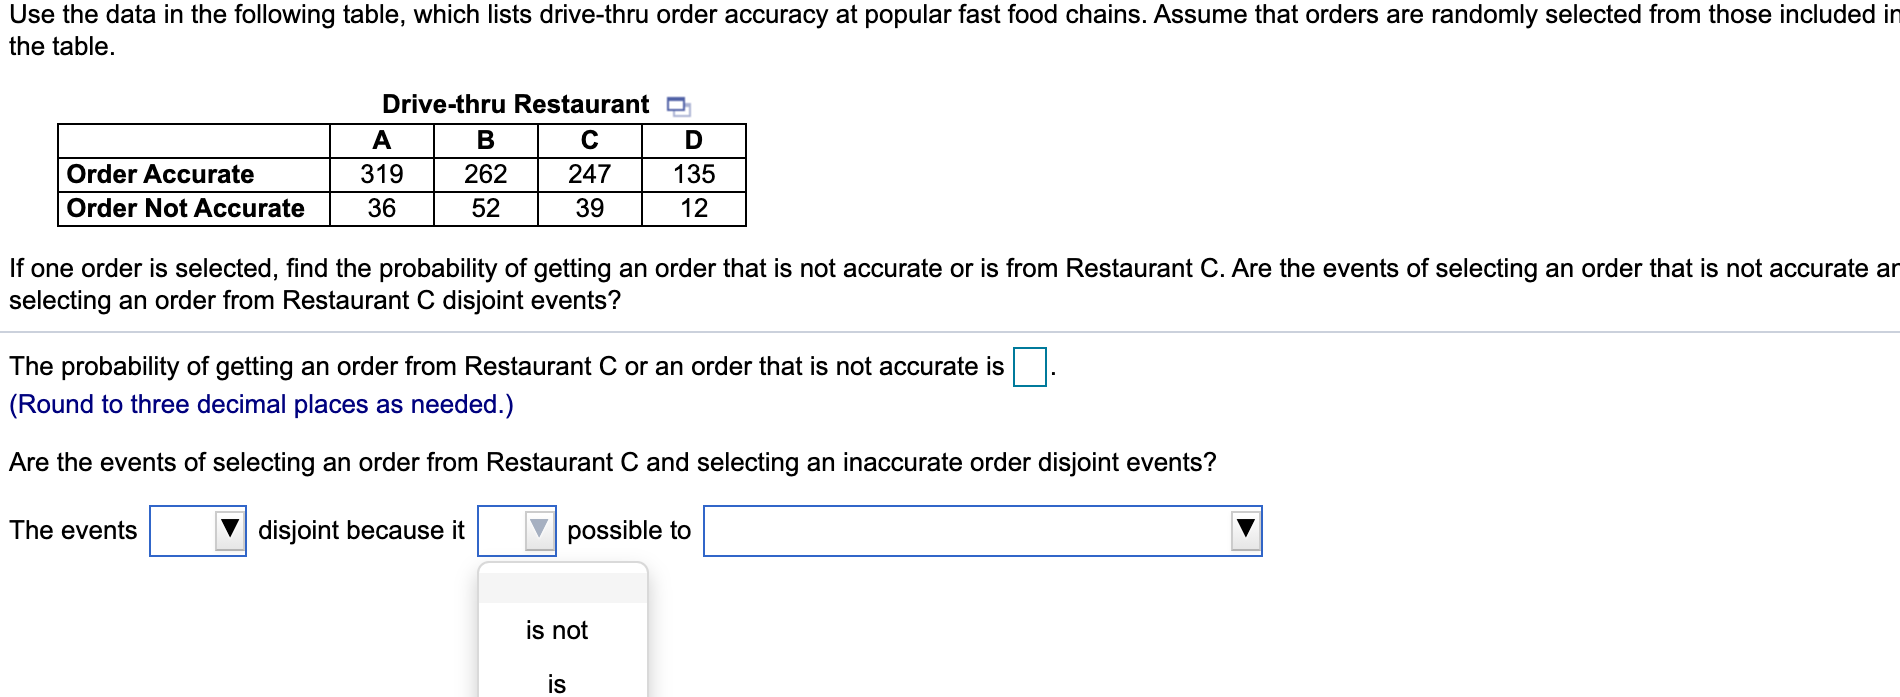Select 'is' from the open list

pyautogui.click(x=554, y=684)
